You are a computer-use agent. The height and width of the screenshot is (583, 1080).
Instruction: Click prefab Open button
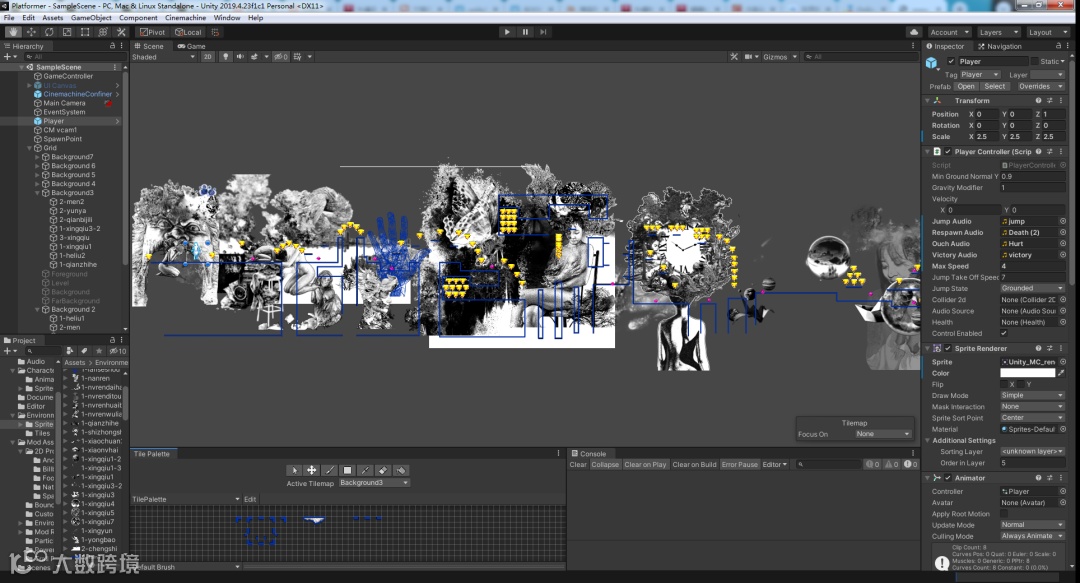tap(966, 86)
